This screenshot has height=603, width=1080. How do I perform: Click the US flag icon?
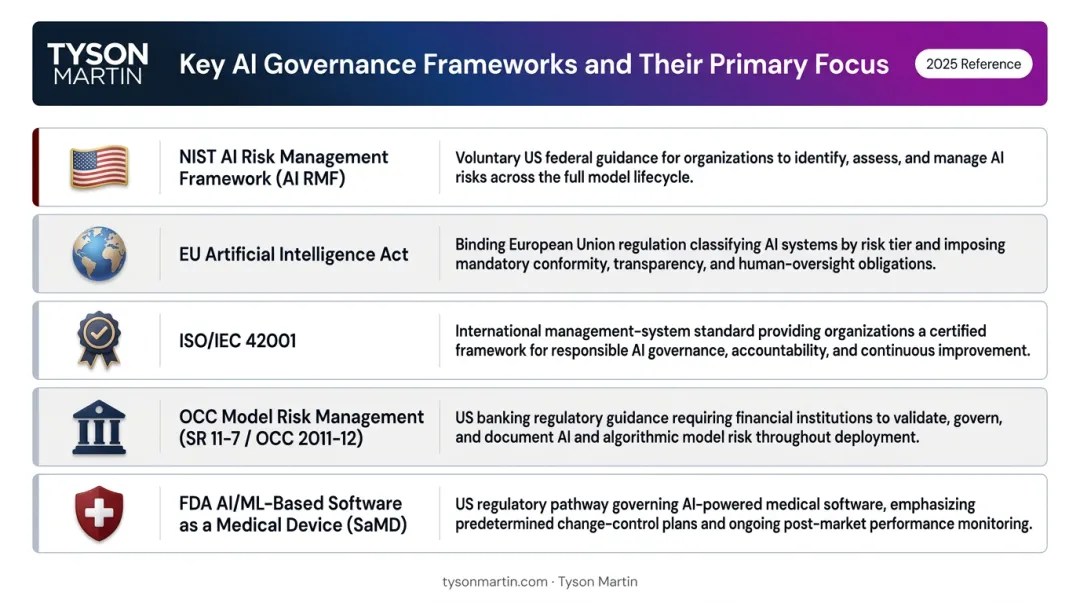click(x=99, y=167)
